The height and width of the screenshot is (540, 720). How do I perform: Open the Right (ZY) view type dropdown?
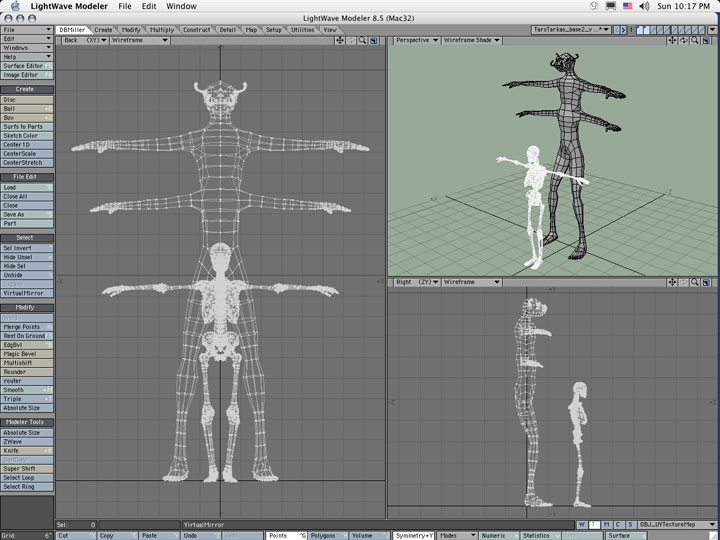coord(416,282)
